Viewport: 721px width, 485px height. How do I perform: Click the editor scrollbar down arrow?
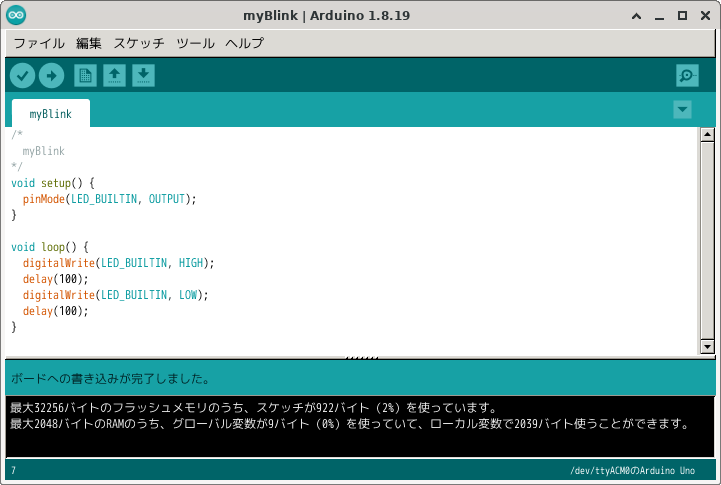[707, 347]
